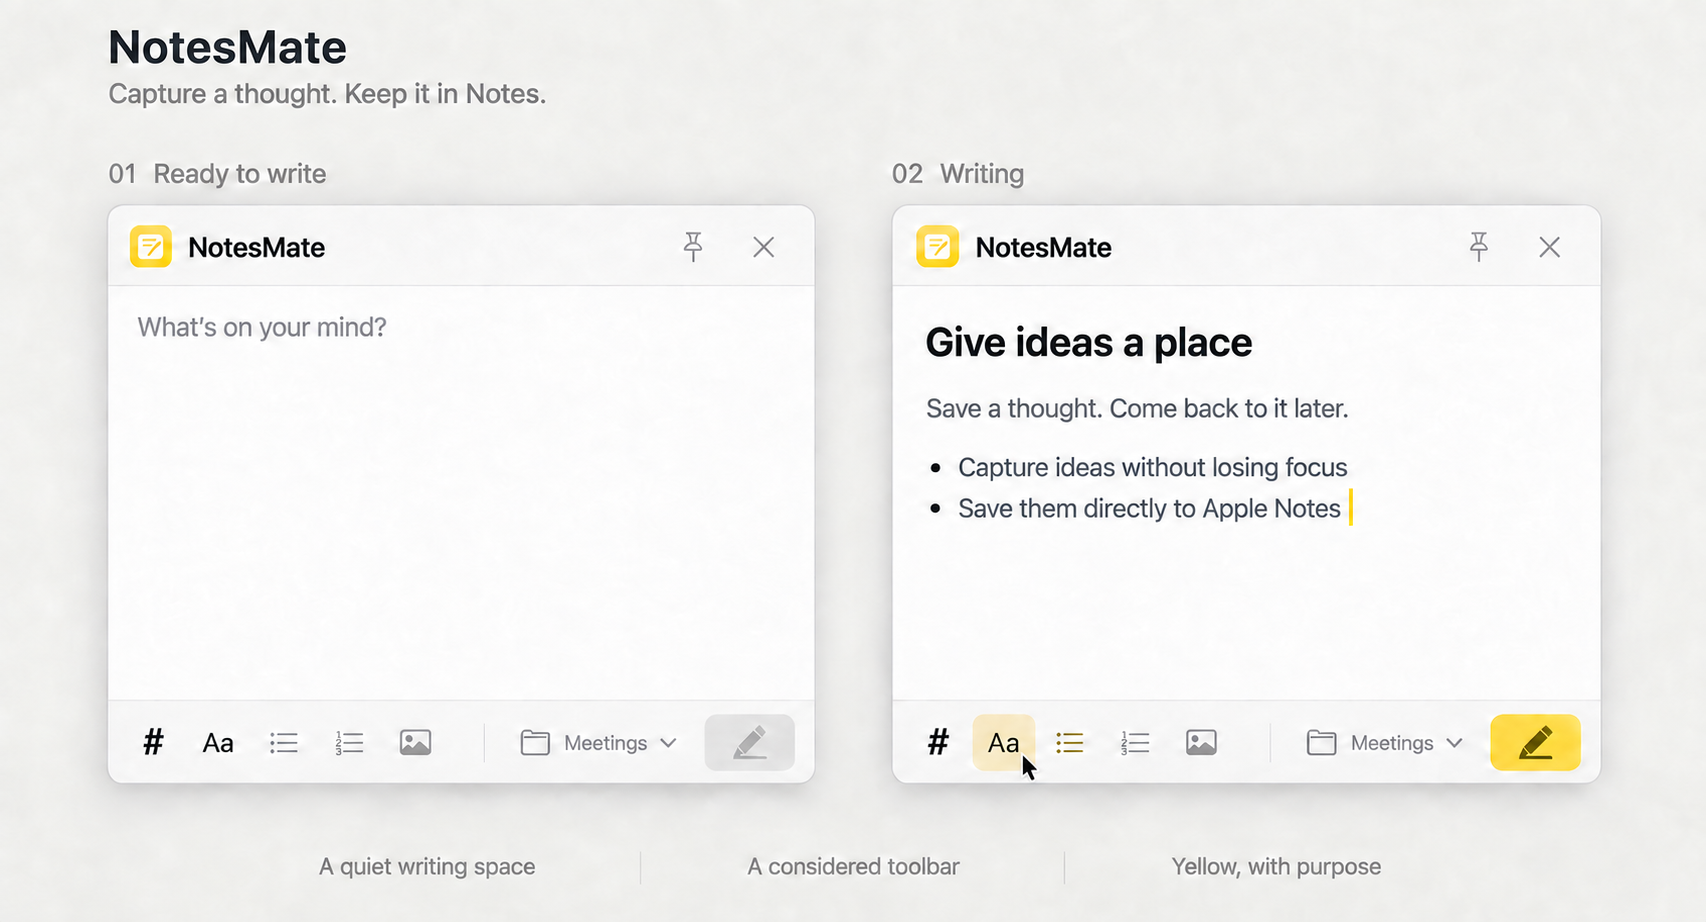1706x922 pixels.
Task: Click the NotesMate app icon in Writing window
Action: (x=937, y=247)
